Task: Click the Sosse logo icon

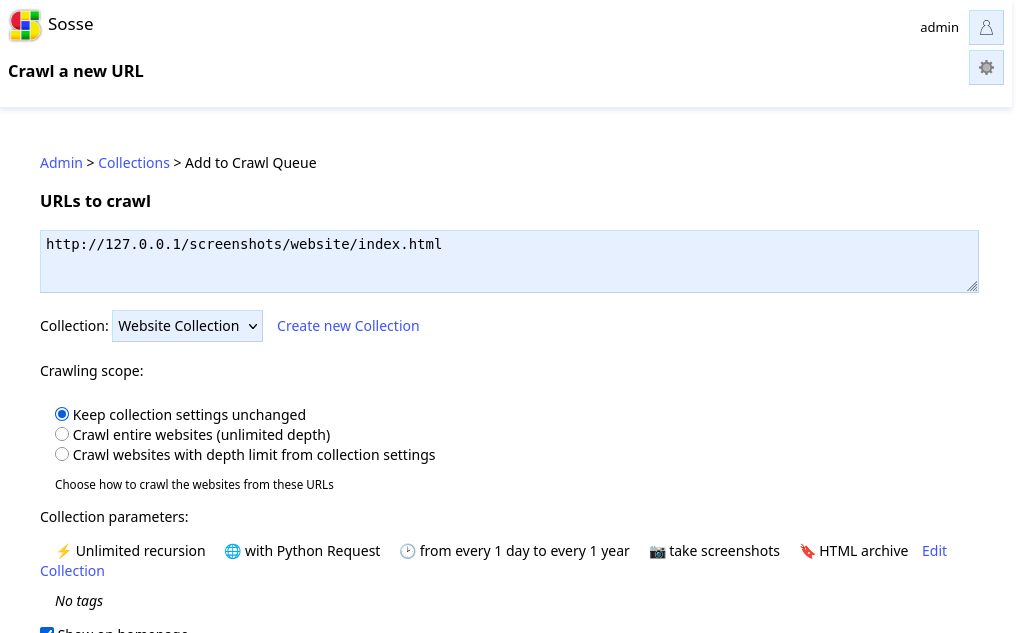Action: pos(25,25)
